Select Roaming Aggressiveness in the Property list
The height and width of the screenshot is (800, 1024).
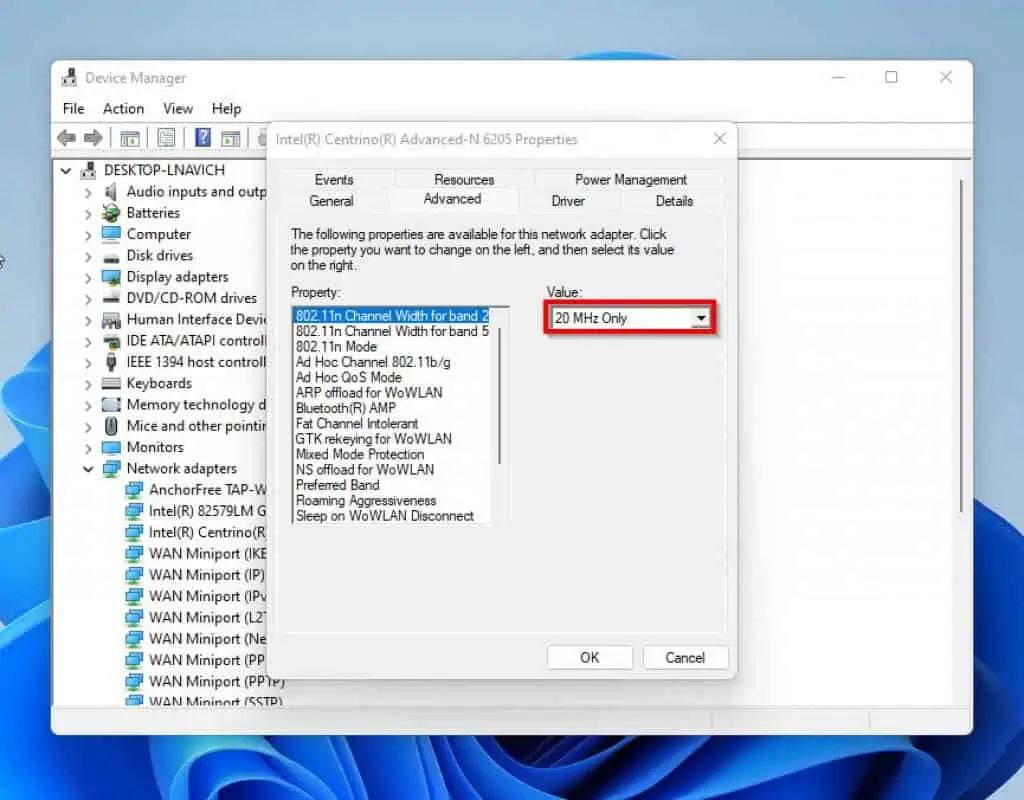point(366,501)
